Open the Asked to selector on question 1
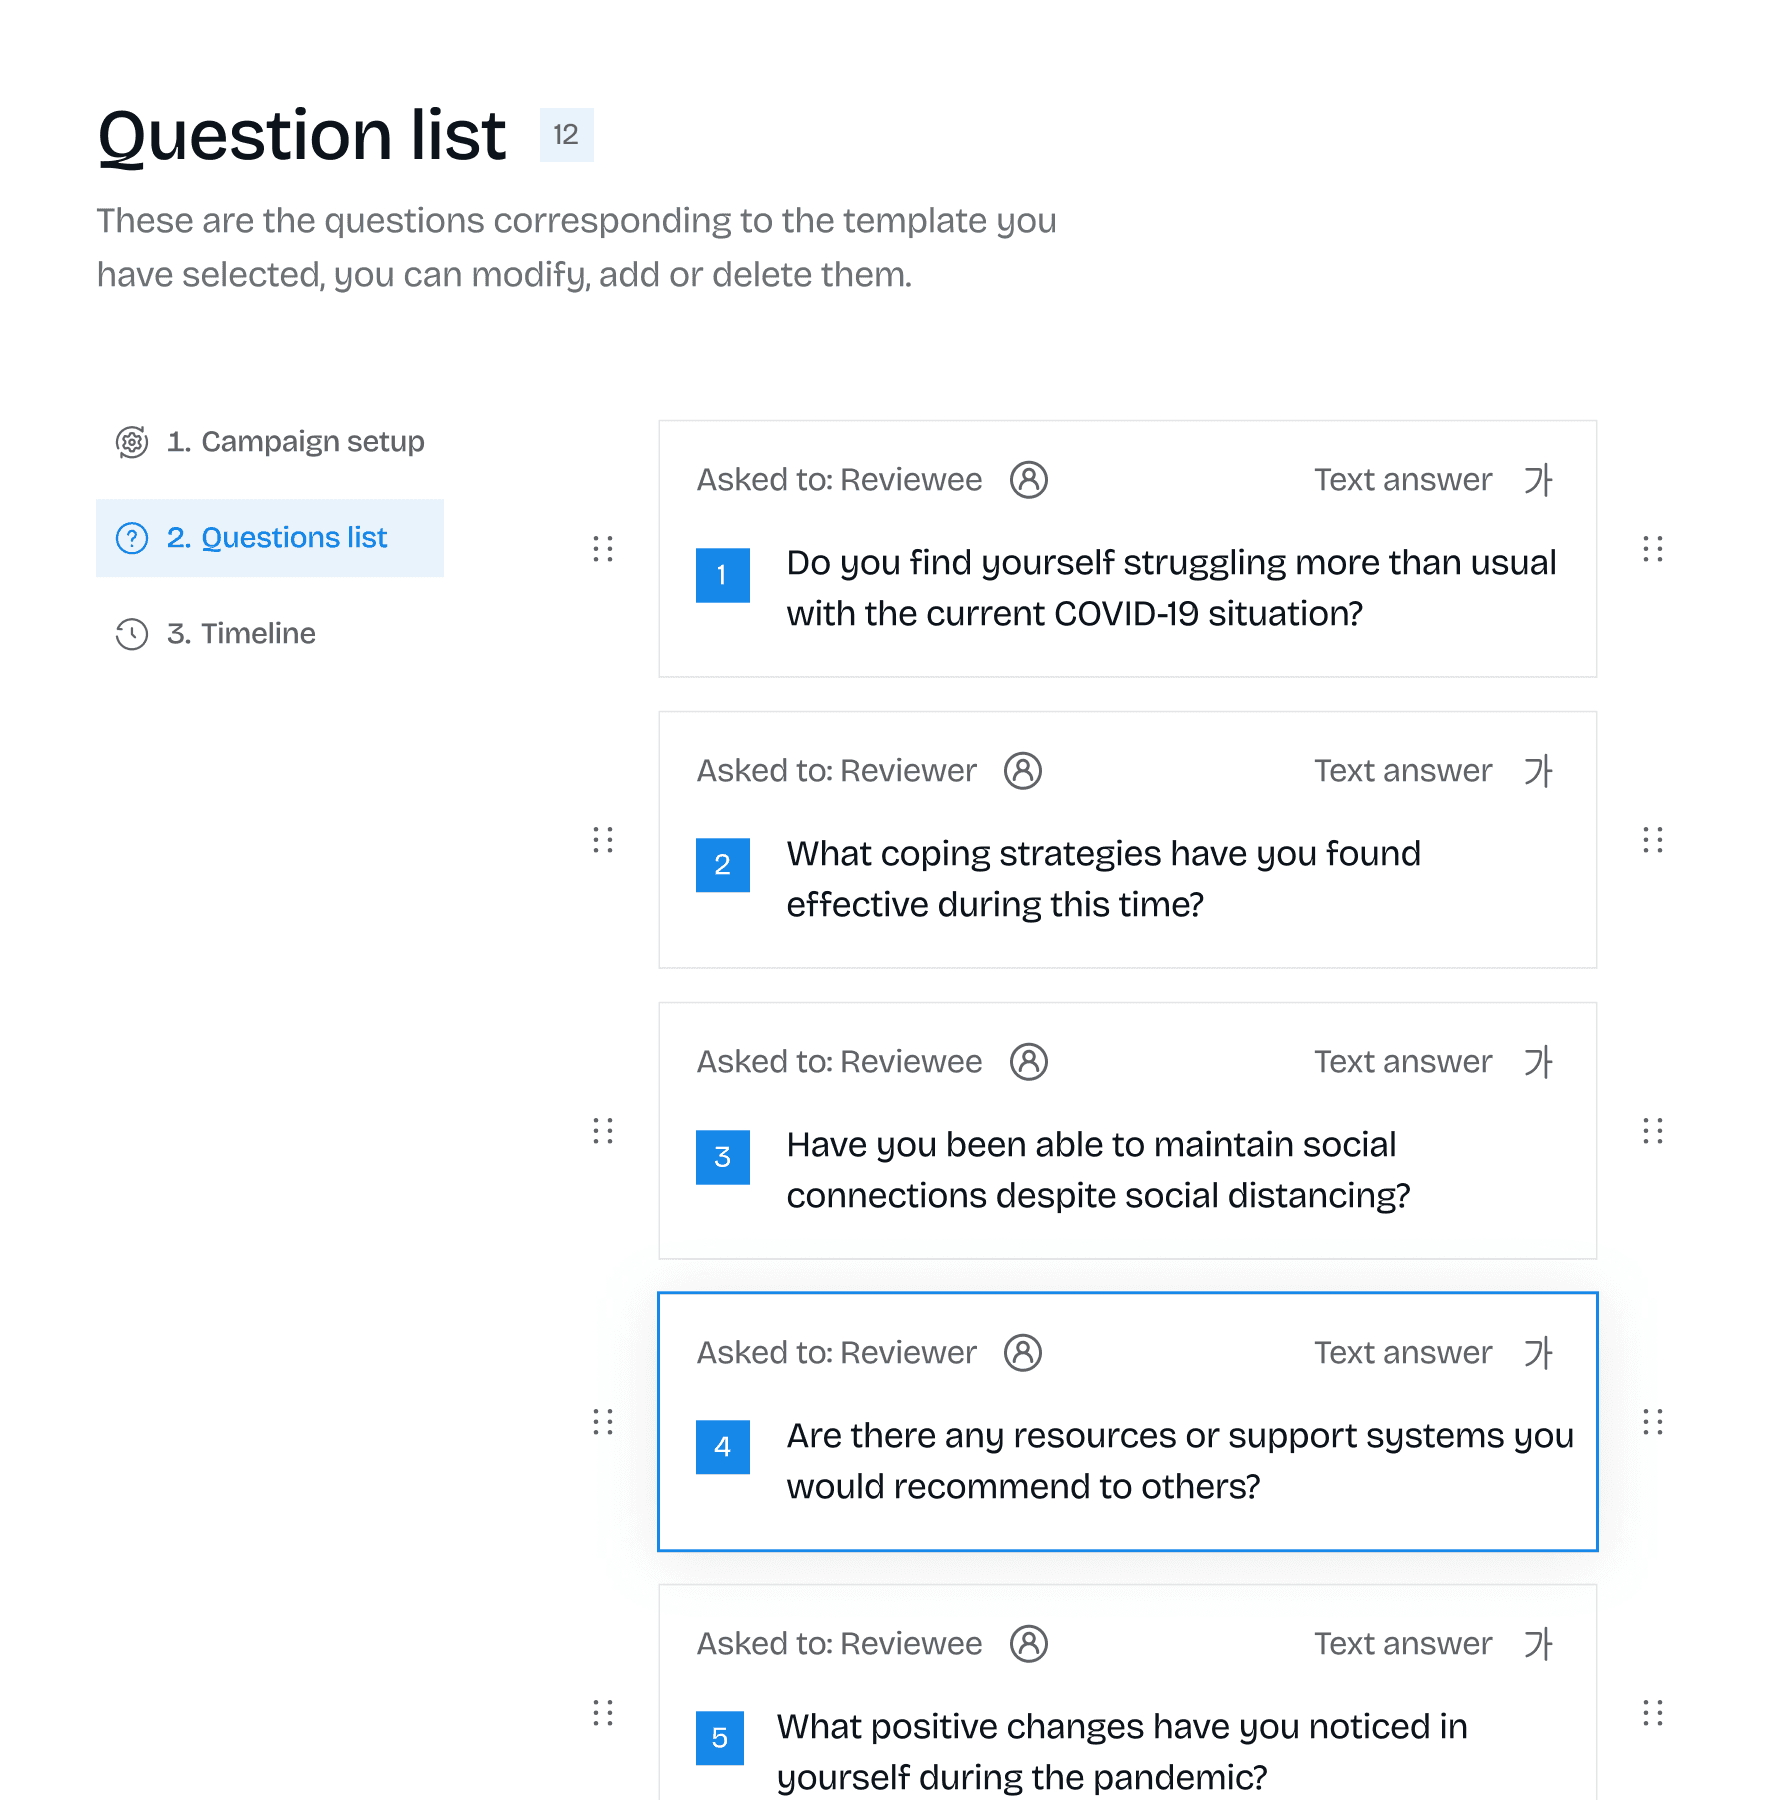Image resolution: width=1770 pixels, height=1800 pixels. pos(840,480)
